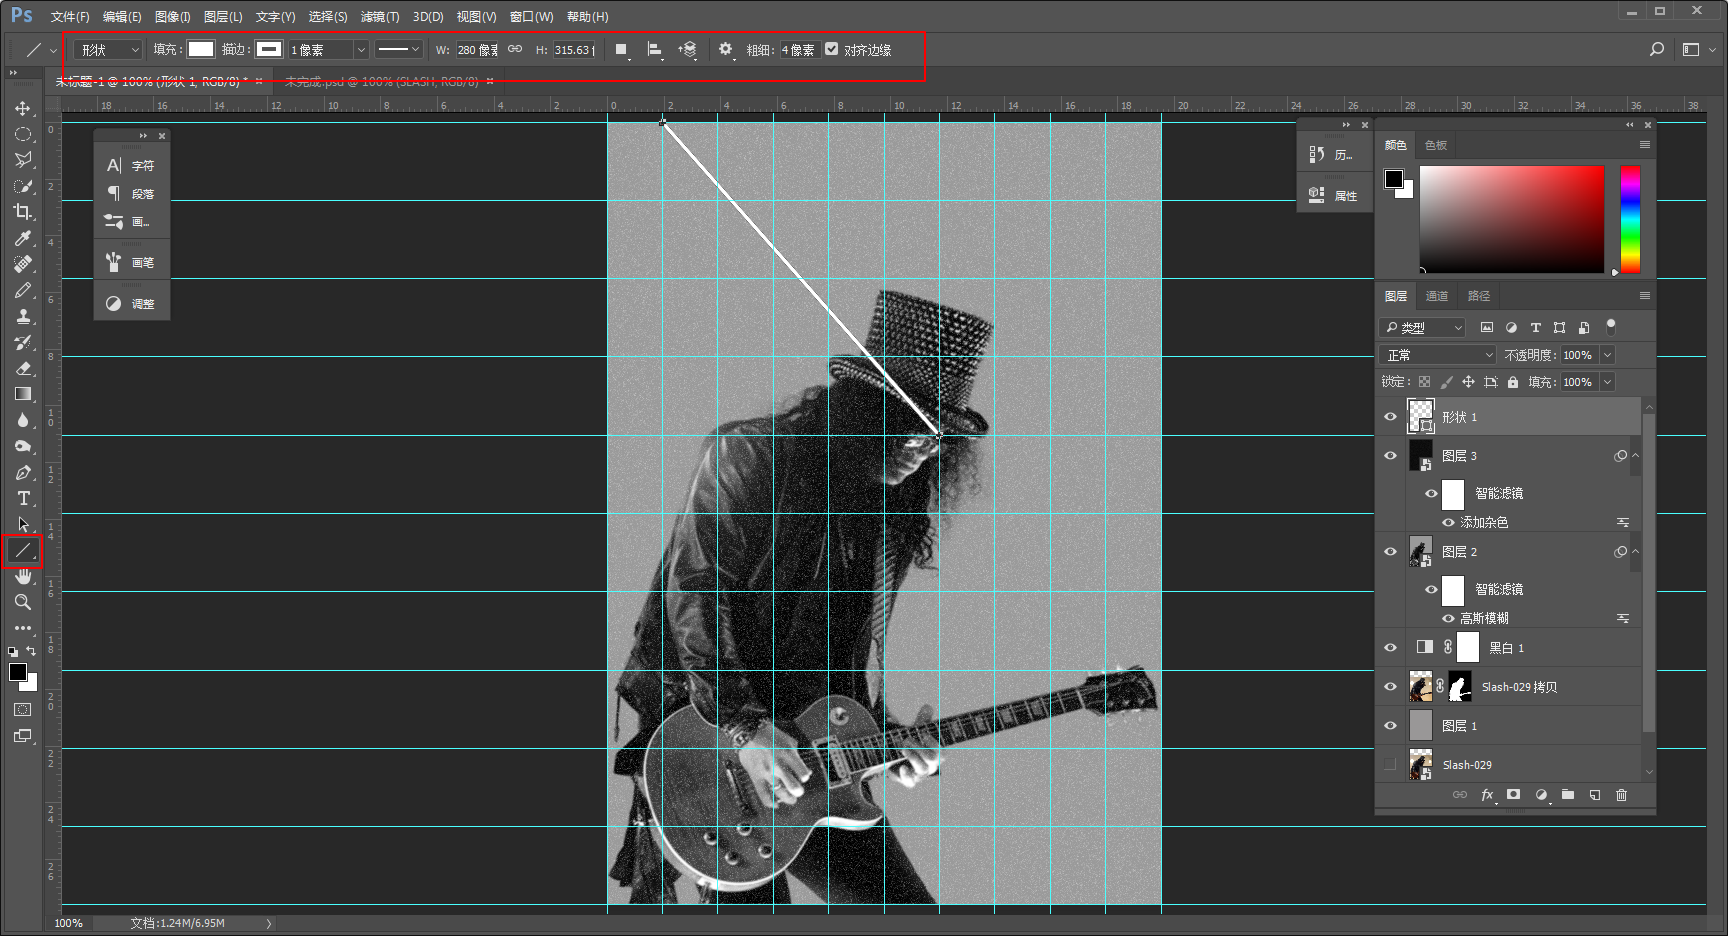Open the gear settings in options bar
1728x936 pixels.
725,49
